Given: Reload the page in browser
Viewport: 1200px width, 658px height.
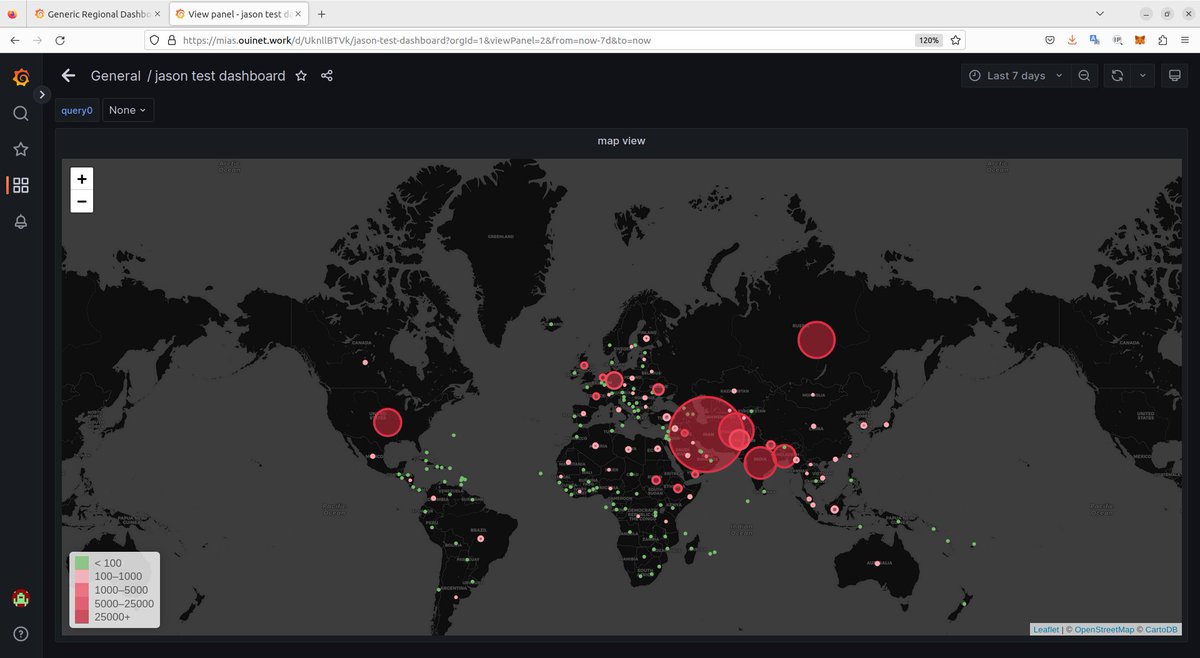Looking at the screenshot, I should pos(60,40).
